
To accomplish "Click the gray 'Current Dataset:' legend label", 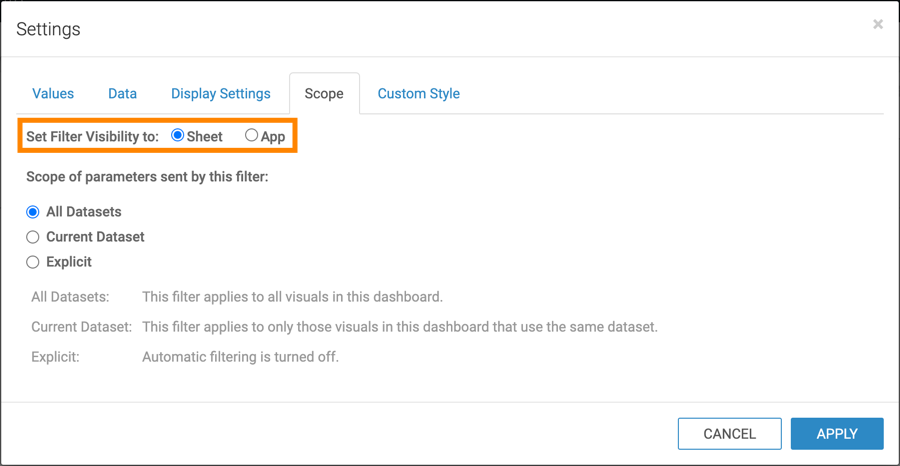I will pyautogui.click(x=81, y=327).
